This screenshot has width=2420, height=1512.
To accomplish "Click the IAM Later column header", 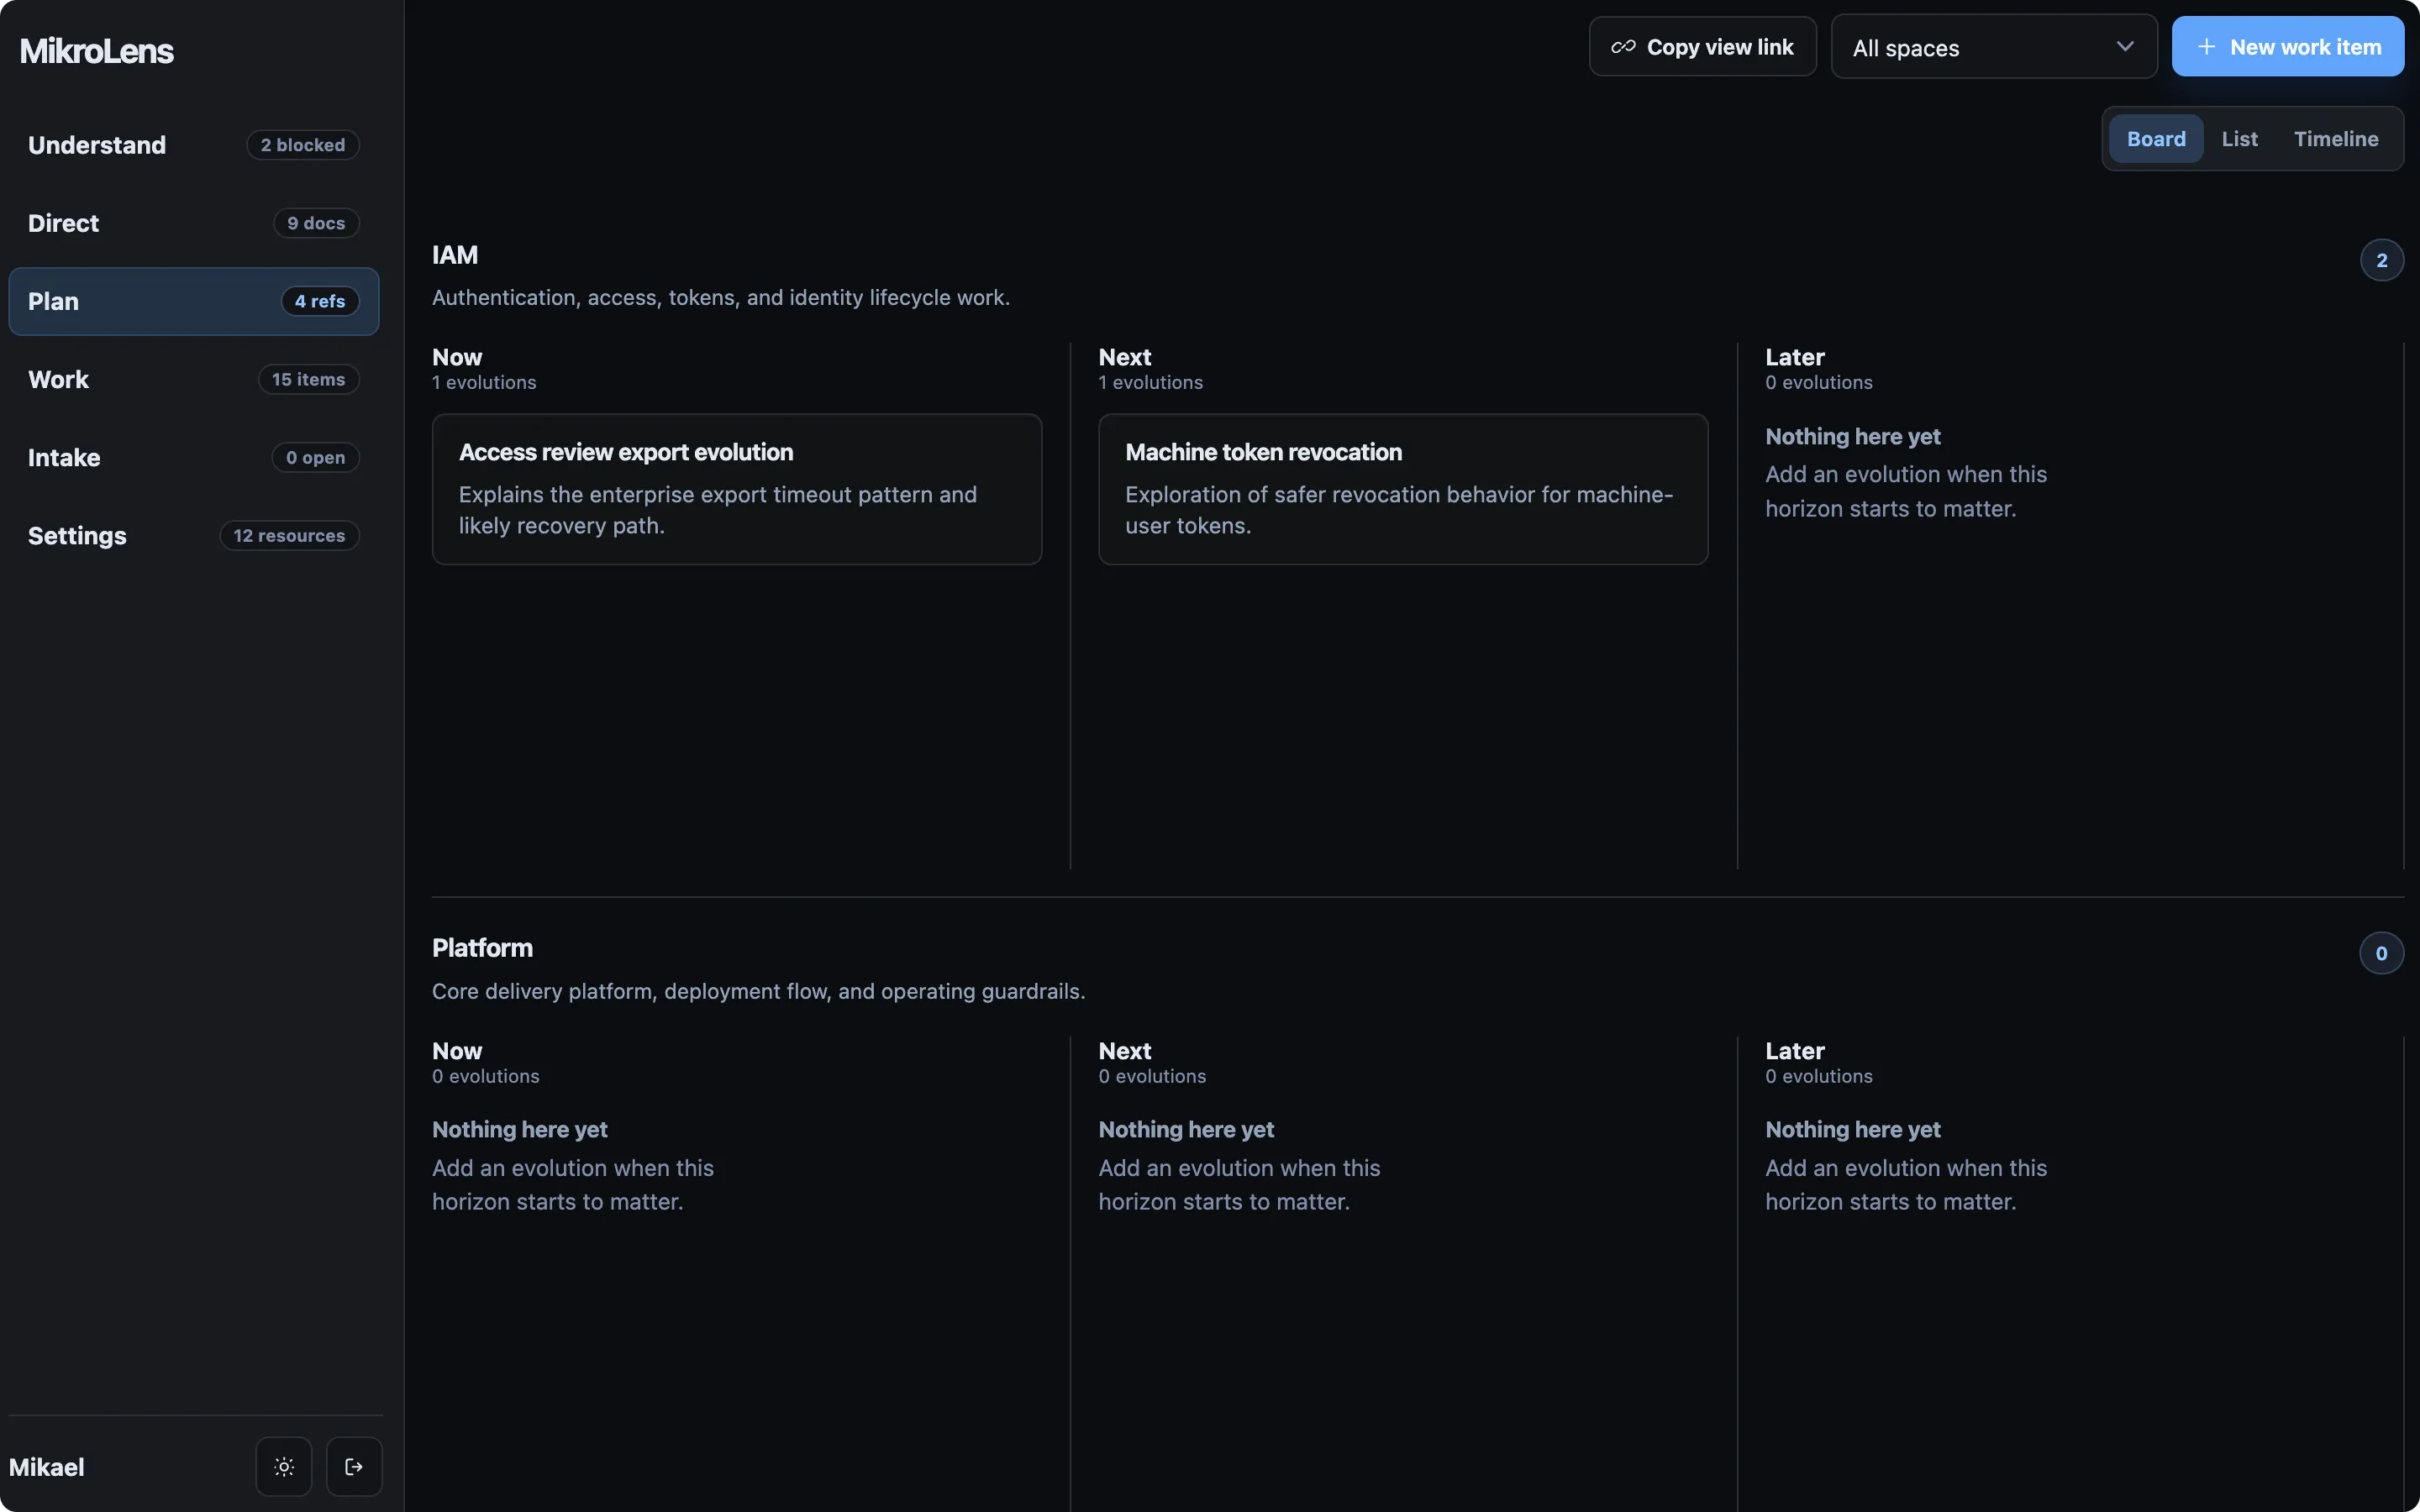I will pyautogui.click(x=1795, y=357).
